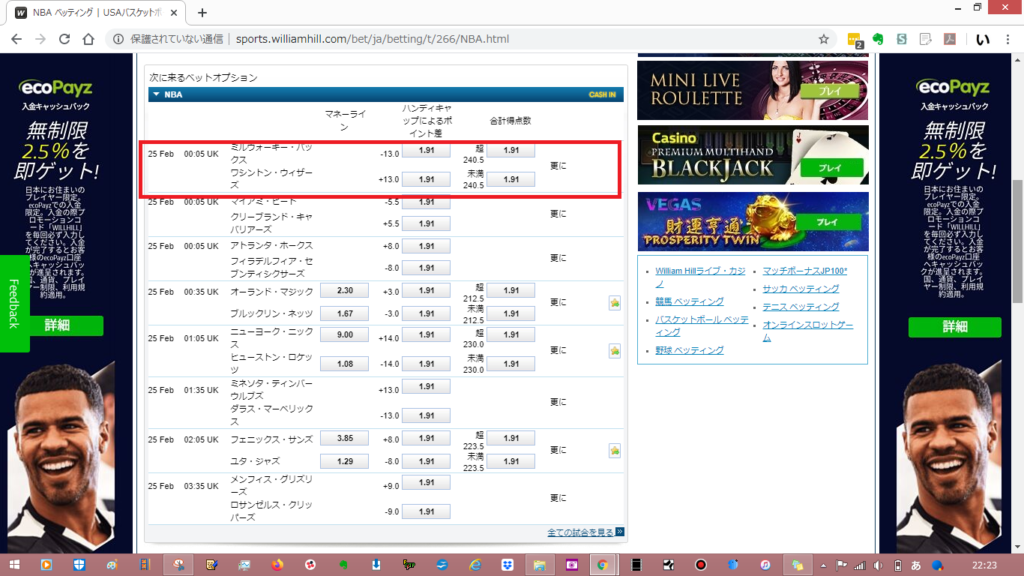The width and height of the screenshot is (1024, 576).
Task: Click the address bar URL
Action: pos(372,39)
